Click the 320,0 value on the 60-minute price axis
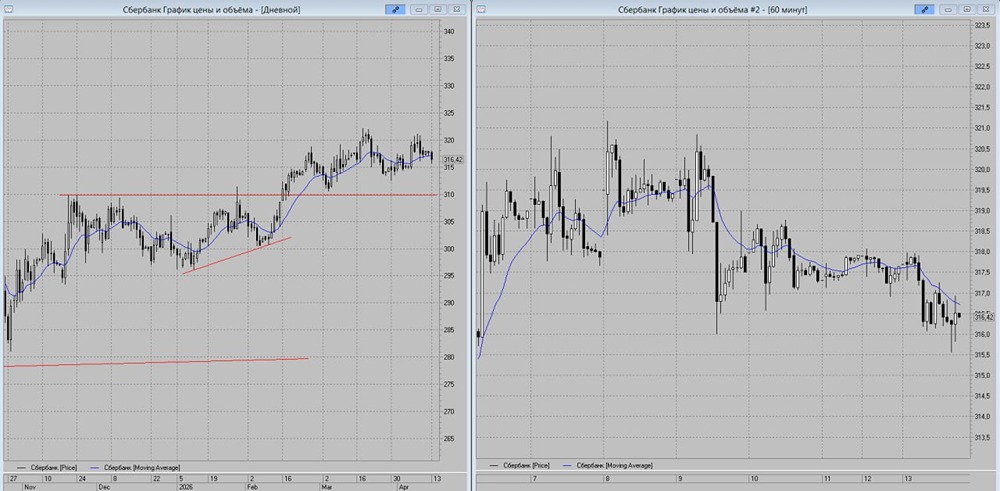 pos(981,170)
